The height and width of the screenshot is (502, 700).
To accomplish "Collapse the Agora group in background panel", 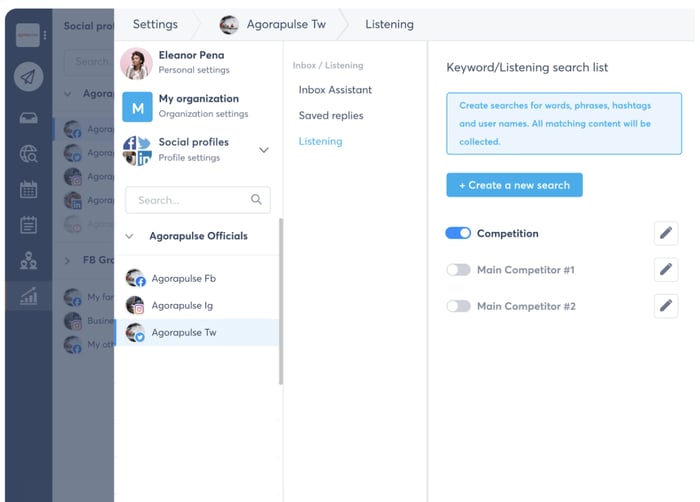I will coord(67,94).
